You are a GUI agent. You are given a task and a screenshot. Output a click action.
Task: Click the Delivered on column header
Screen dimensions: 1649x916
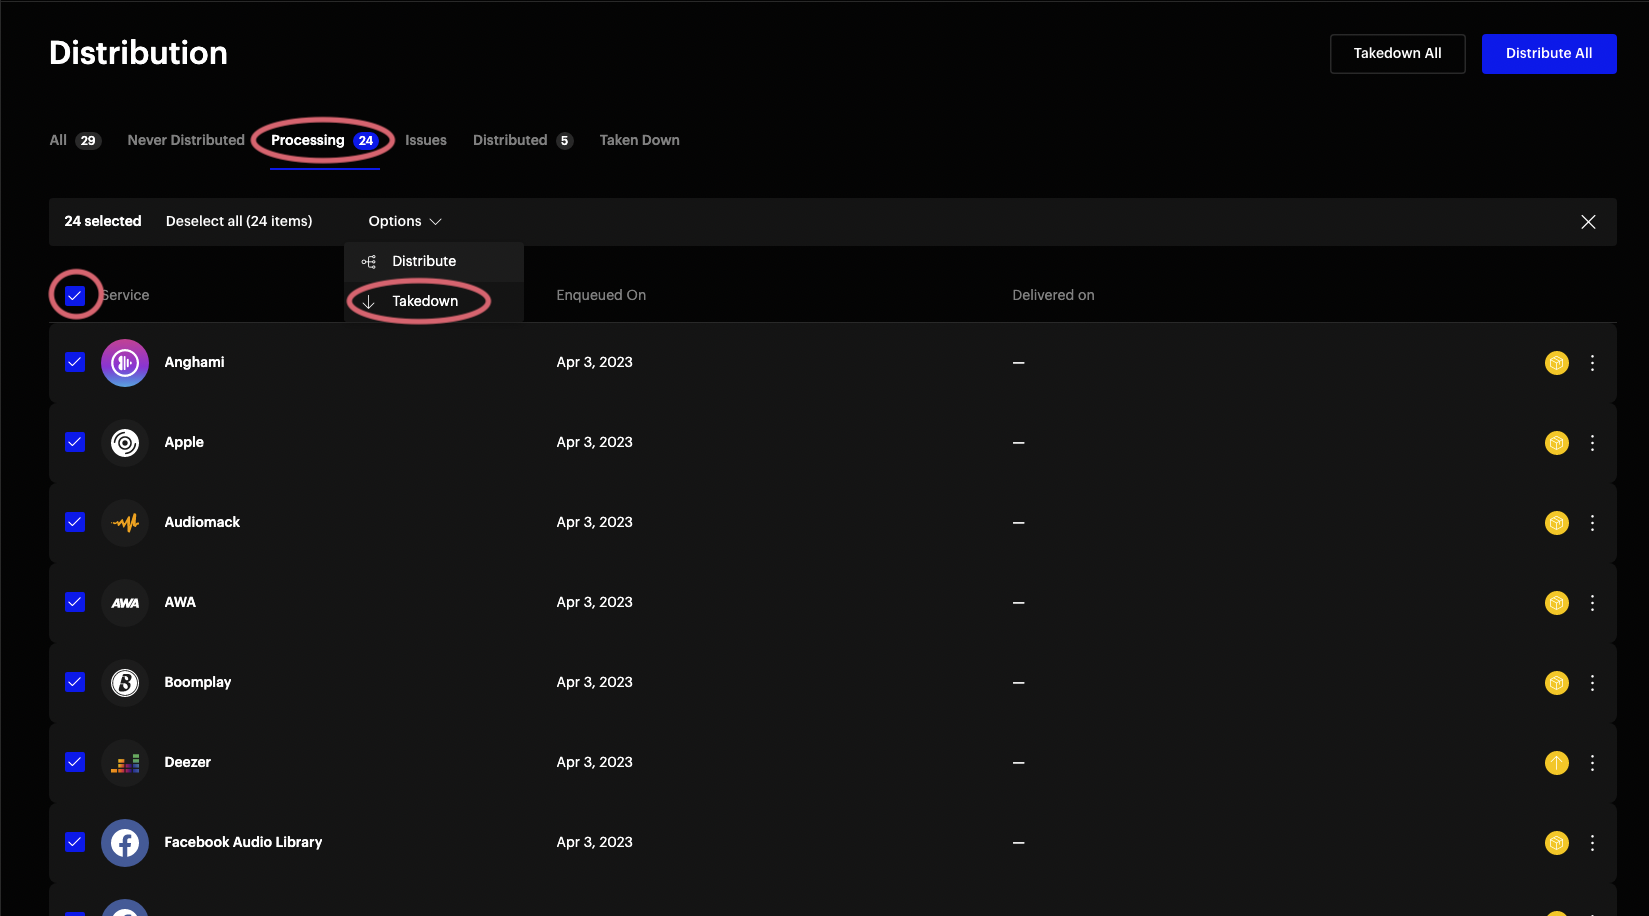point(1053,295)
